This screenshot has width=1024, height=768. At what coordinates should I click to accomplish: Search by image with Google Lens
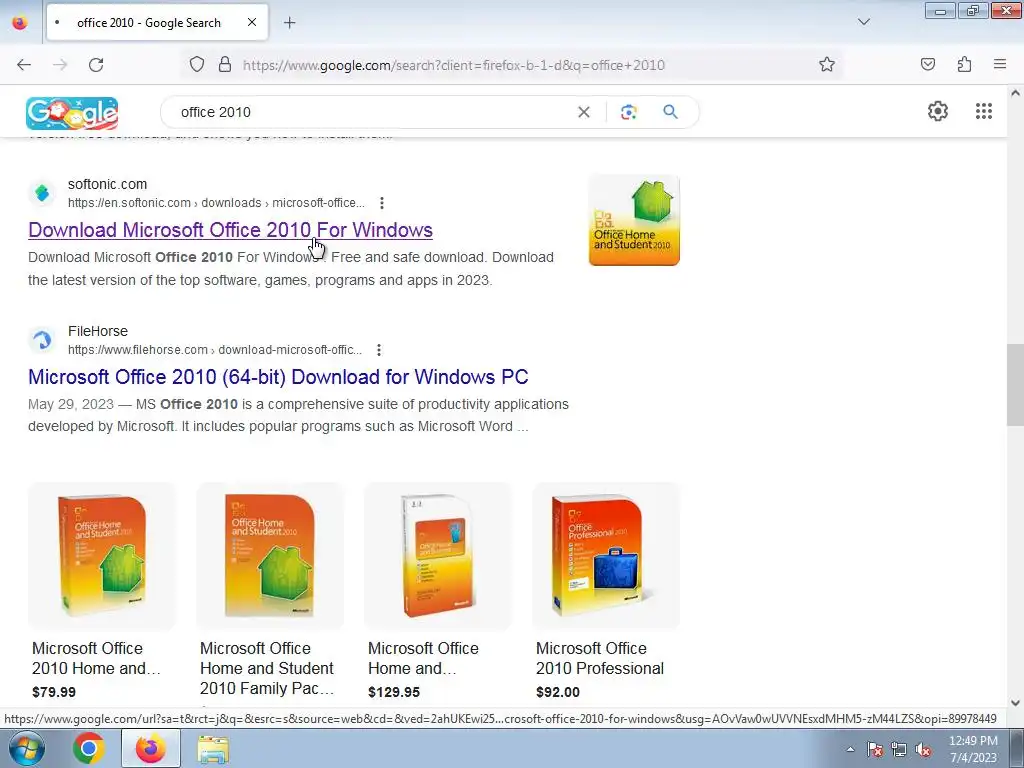[629, 112]
